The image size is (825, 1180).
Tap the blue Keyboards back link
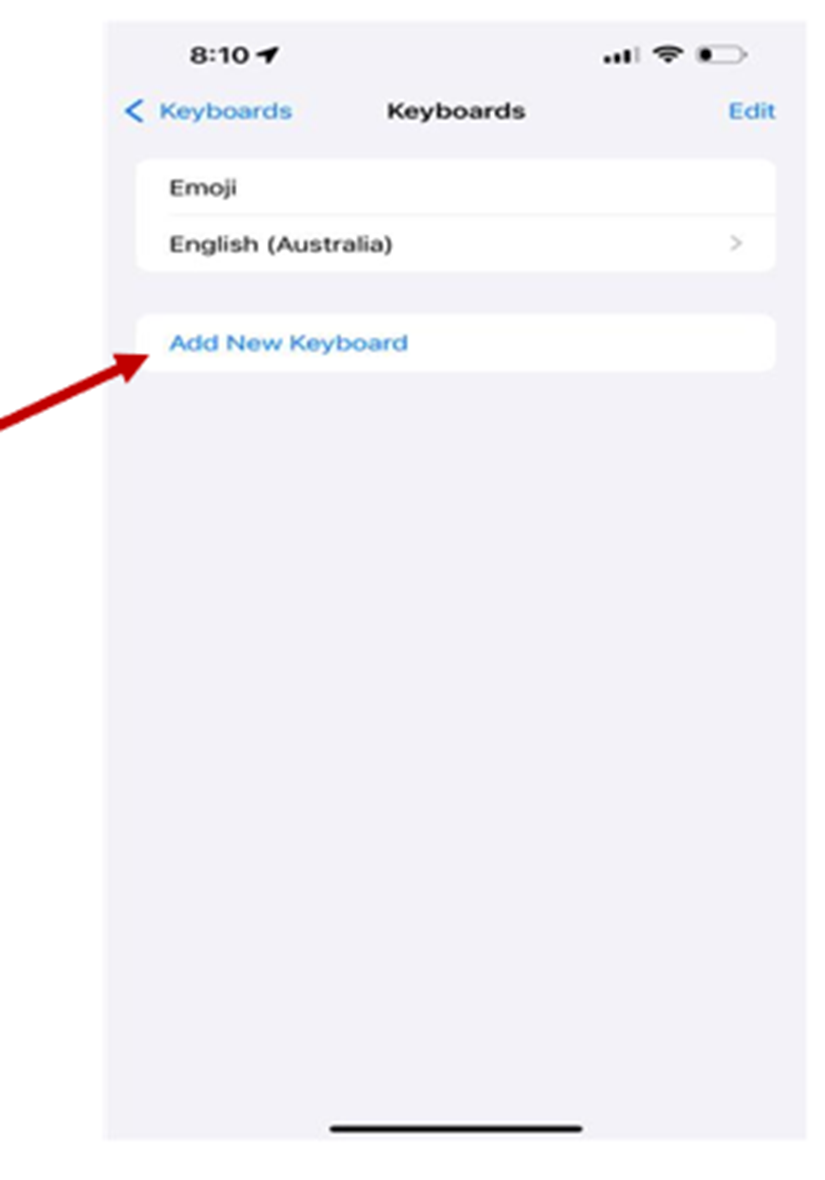225,111
